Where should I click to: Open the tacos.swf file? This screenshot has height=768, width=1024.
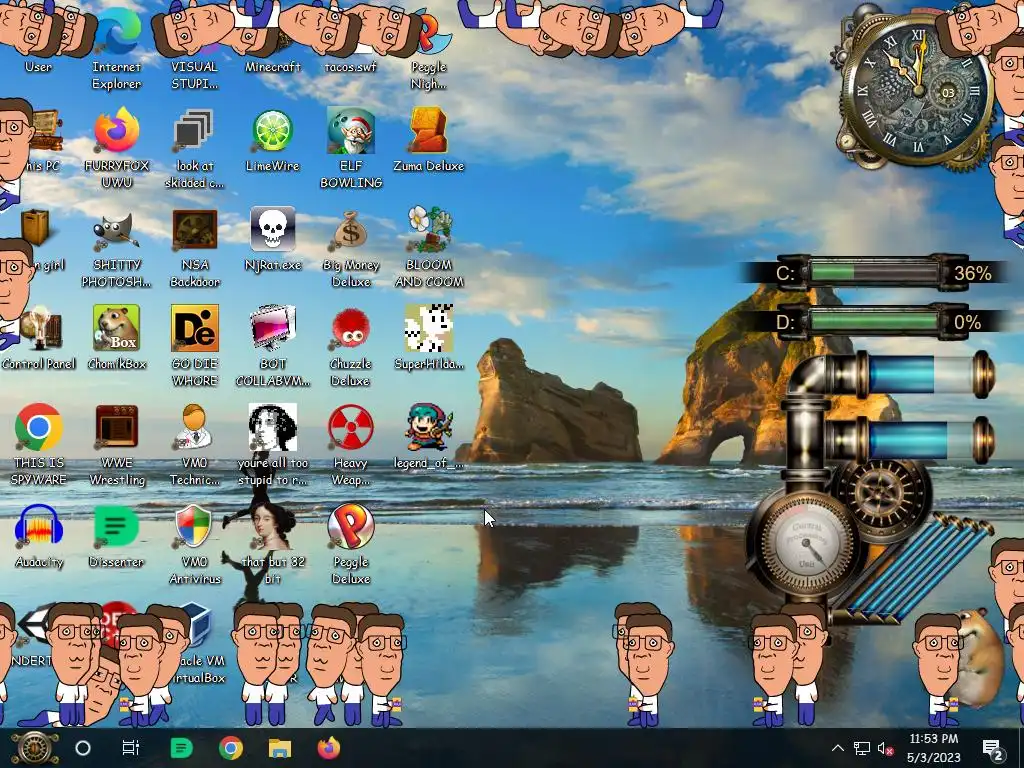click(351, 67)
